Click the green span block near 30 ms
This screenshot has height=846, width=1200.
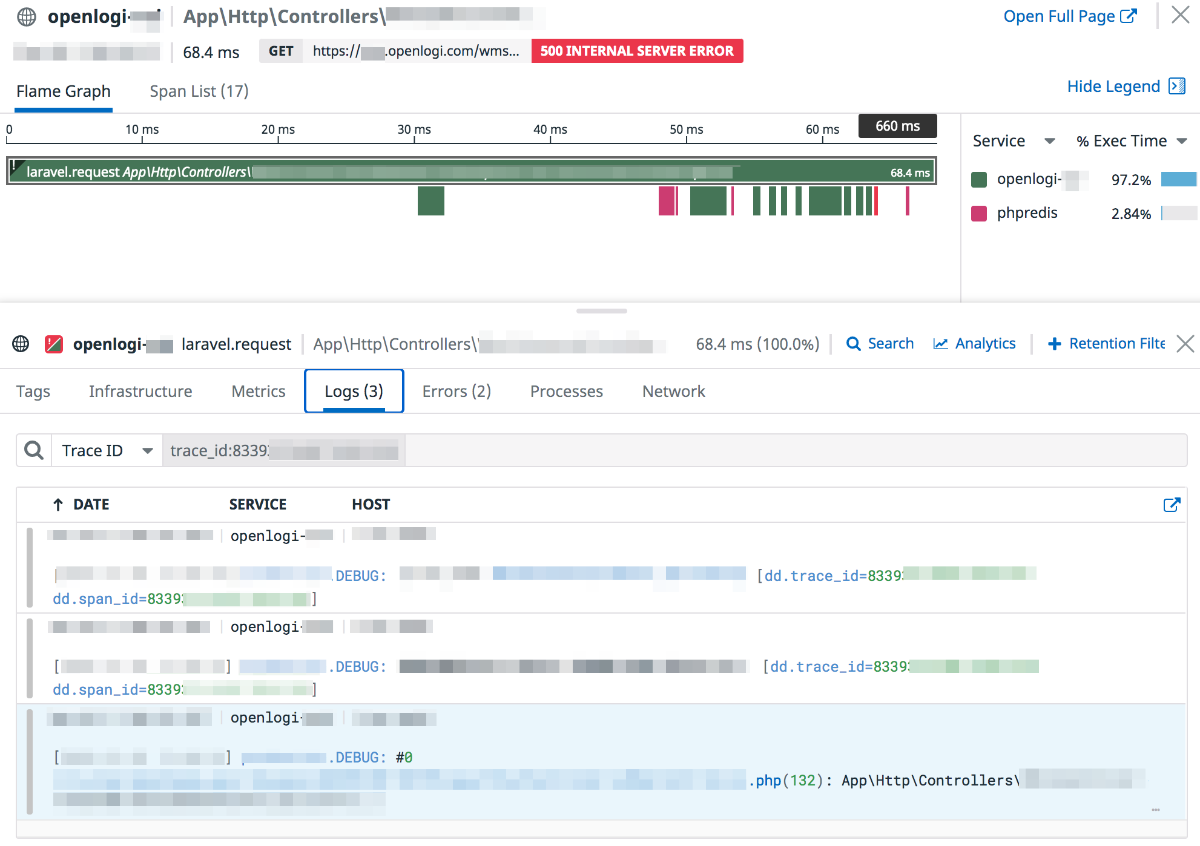[x=431, y=200]
